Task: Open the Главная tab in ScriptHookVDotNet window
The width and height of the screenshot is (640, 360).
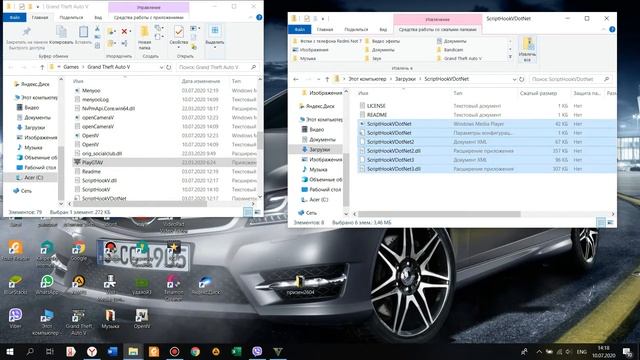Action: point(325,29)
